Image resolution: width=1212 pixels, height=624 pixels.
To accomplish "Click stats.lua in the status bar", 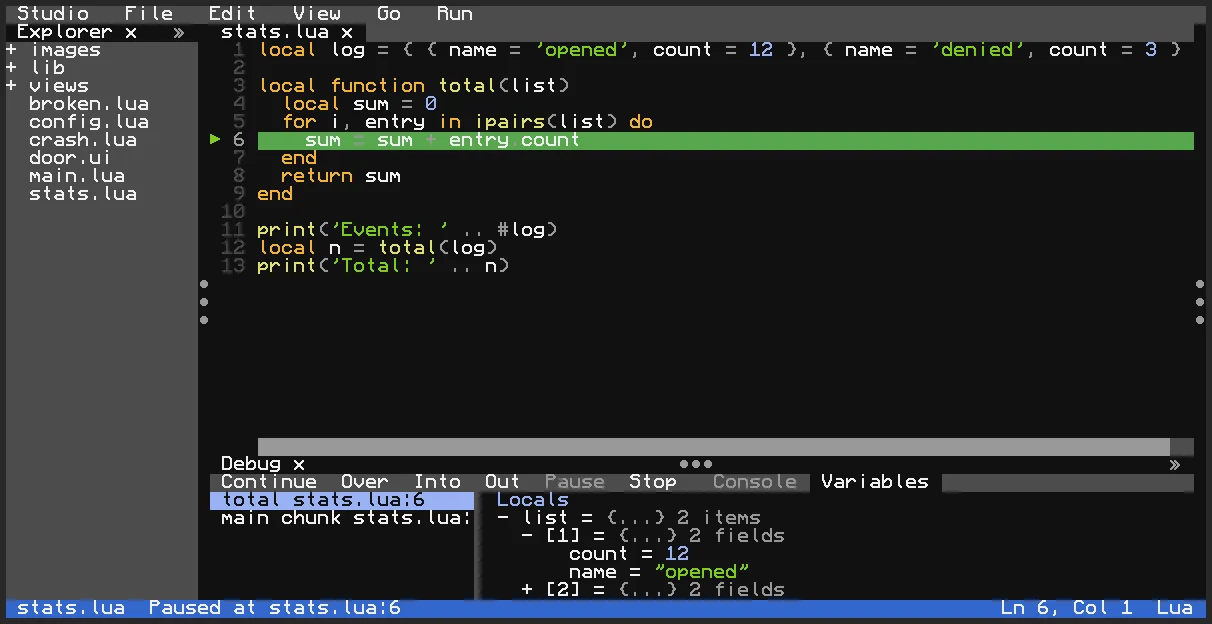I will [x=71, y=608].
